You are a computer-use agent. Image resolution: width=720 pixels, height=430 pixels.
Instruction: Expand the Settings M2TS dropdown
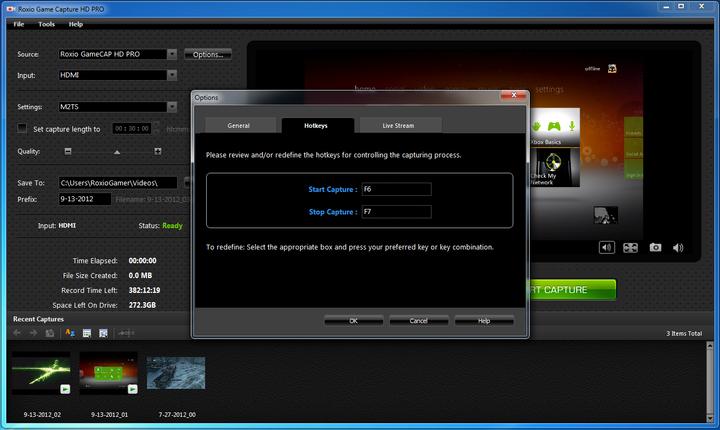pos(172,107)
